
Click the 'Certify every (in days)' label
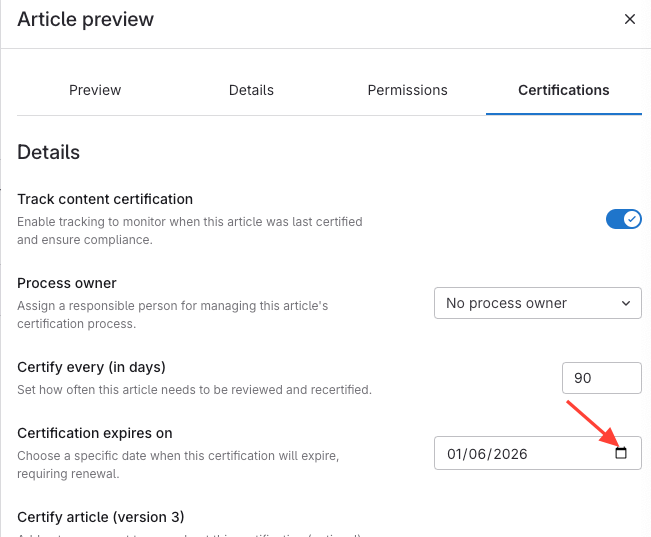(91, 367)
